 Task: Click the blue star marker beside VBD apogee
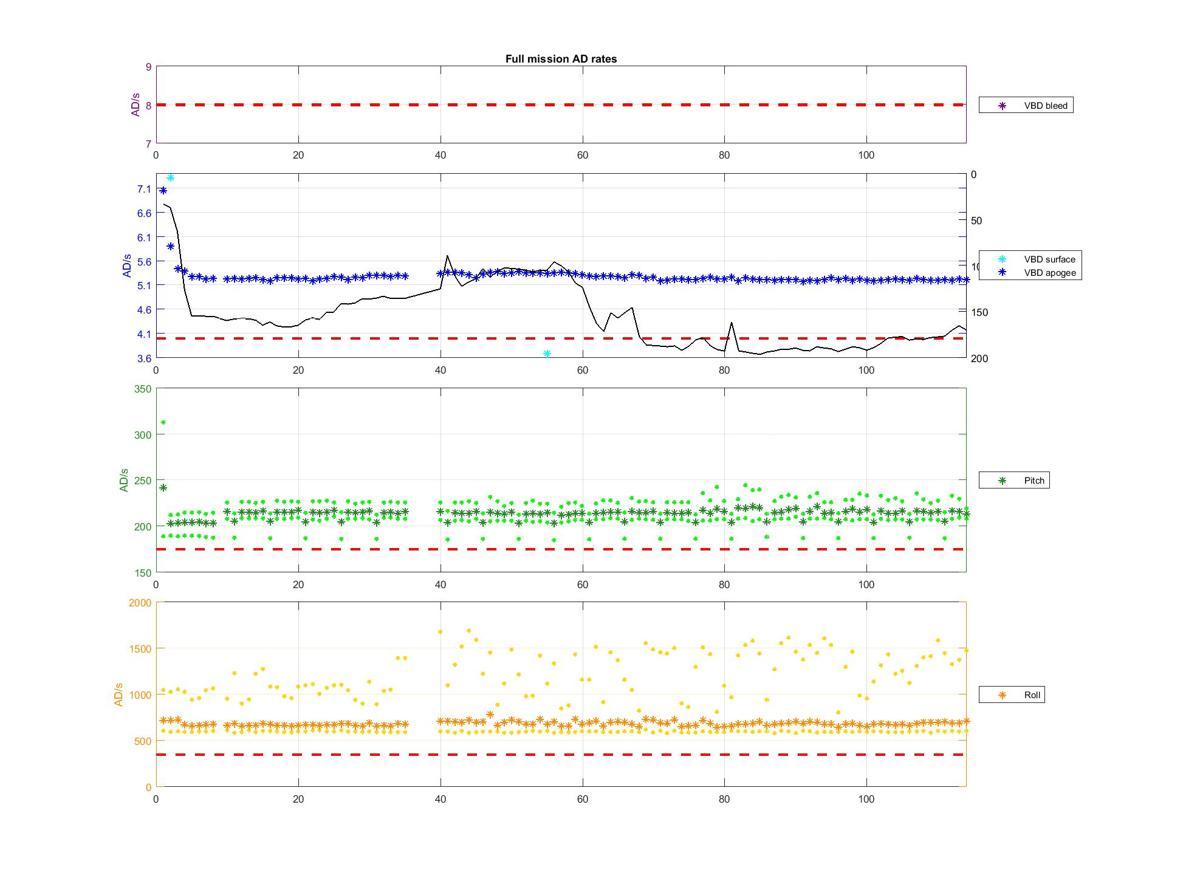click(x=1002, y=272)
